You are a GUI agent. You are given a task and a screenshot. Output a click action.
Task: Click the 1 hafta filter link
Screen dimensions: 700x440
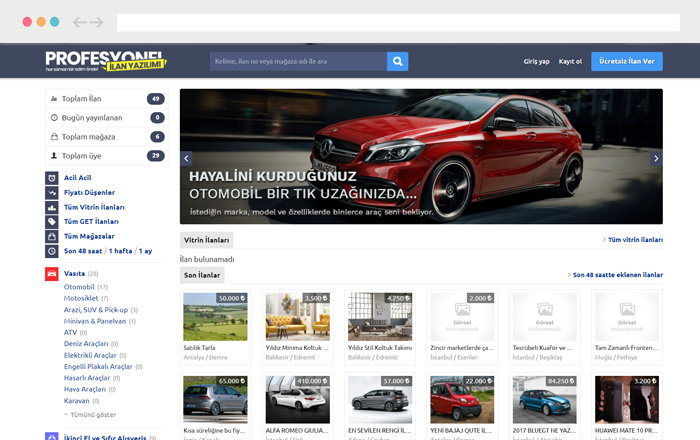click(x=121, y=251)
